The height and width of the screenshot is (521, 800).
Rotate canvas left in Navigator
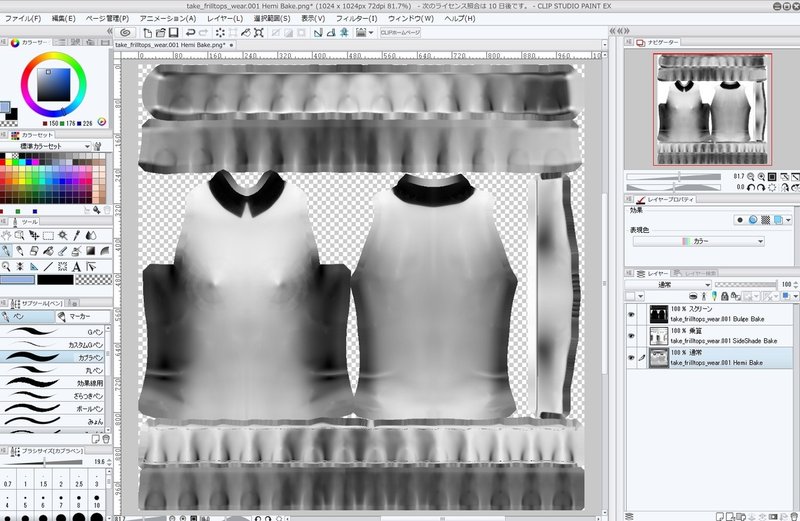pyautogui.click(x=751, y=187)
